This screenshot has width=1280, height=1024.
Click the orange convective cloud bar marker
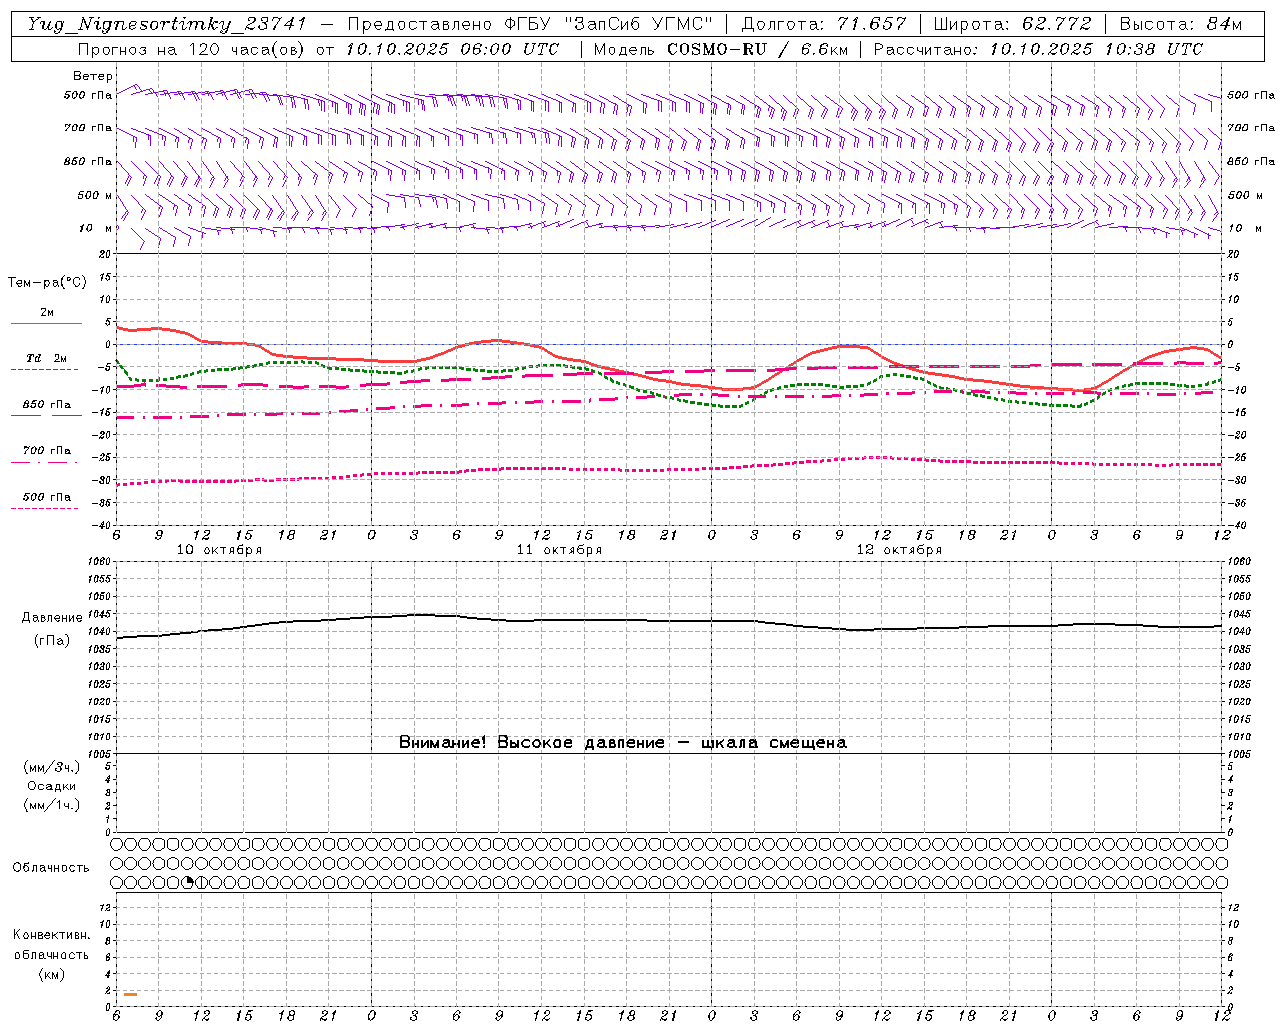tap(130, 993)
